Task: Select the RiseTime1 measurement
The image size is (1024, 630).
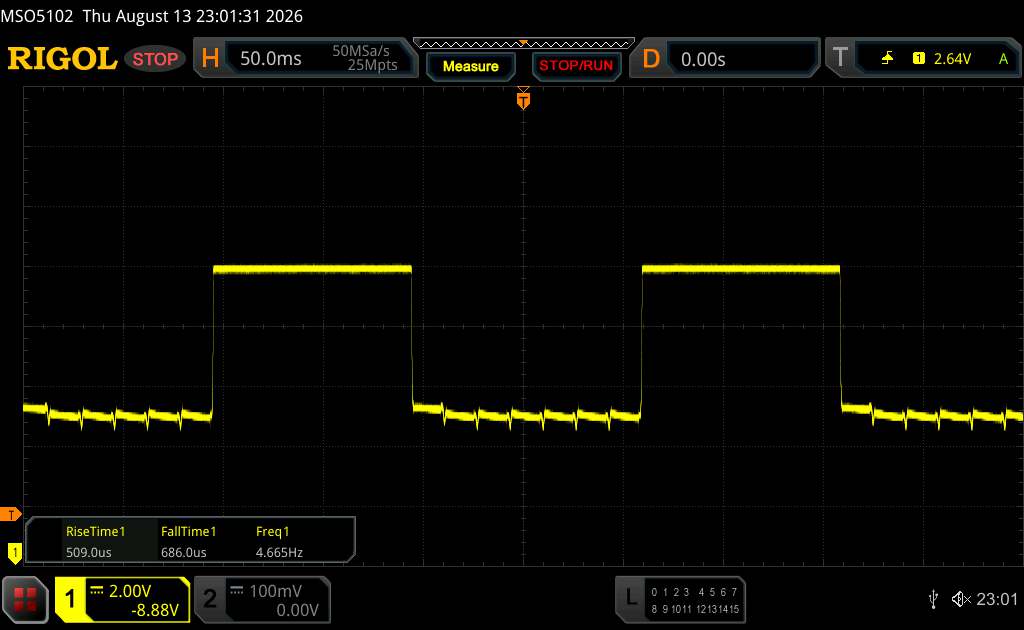Action: [x=95, y=531]
